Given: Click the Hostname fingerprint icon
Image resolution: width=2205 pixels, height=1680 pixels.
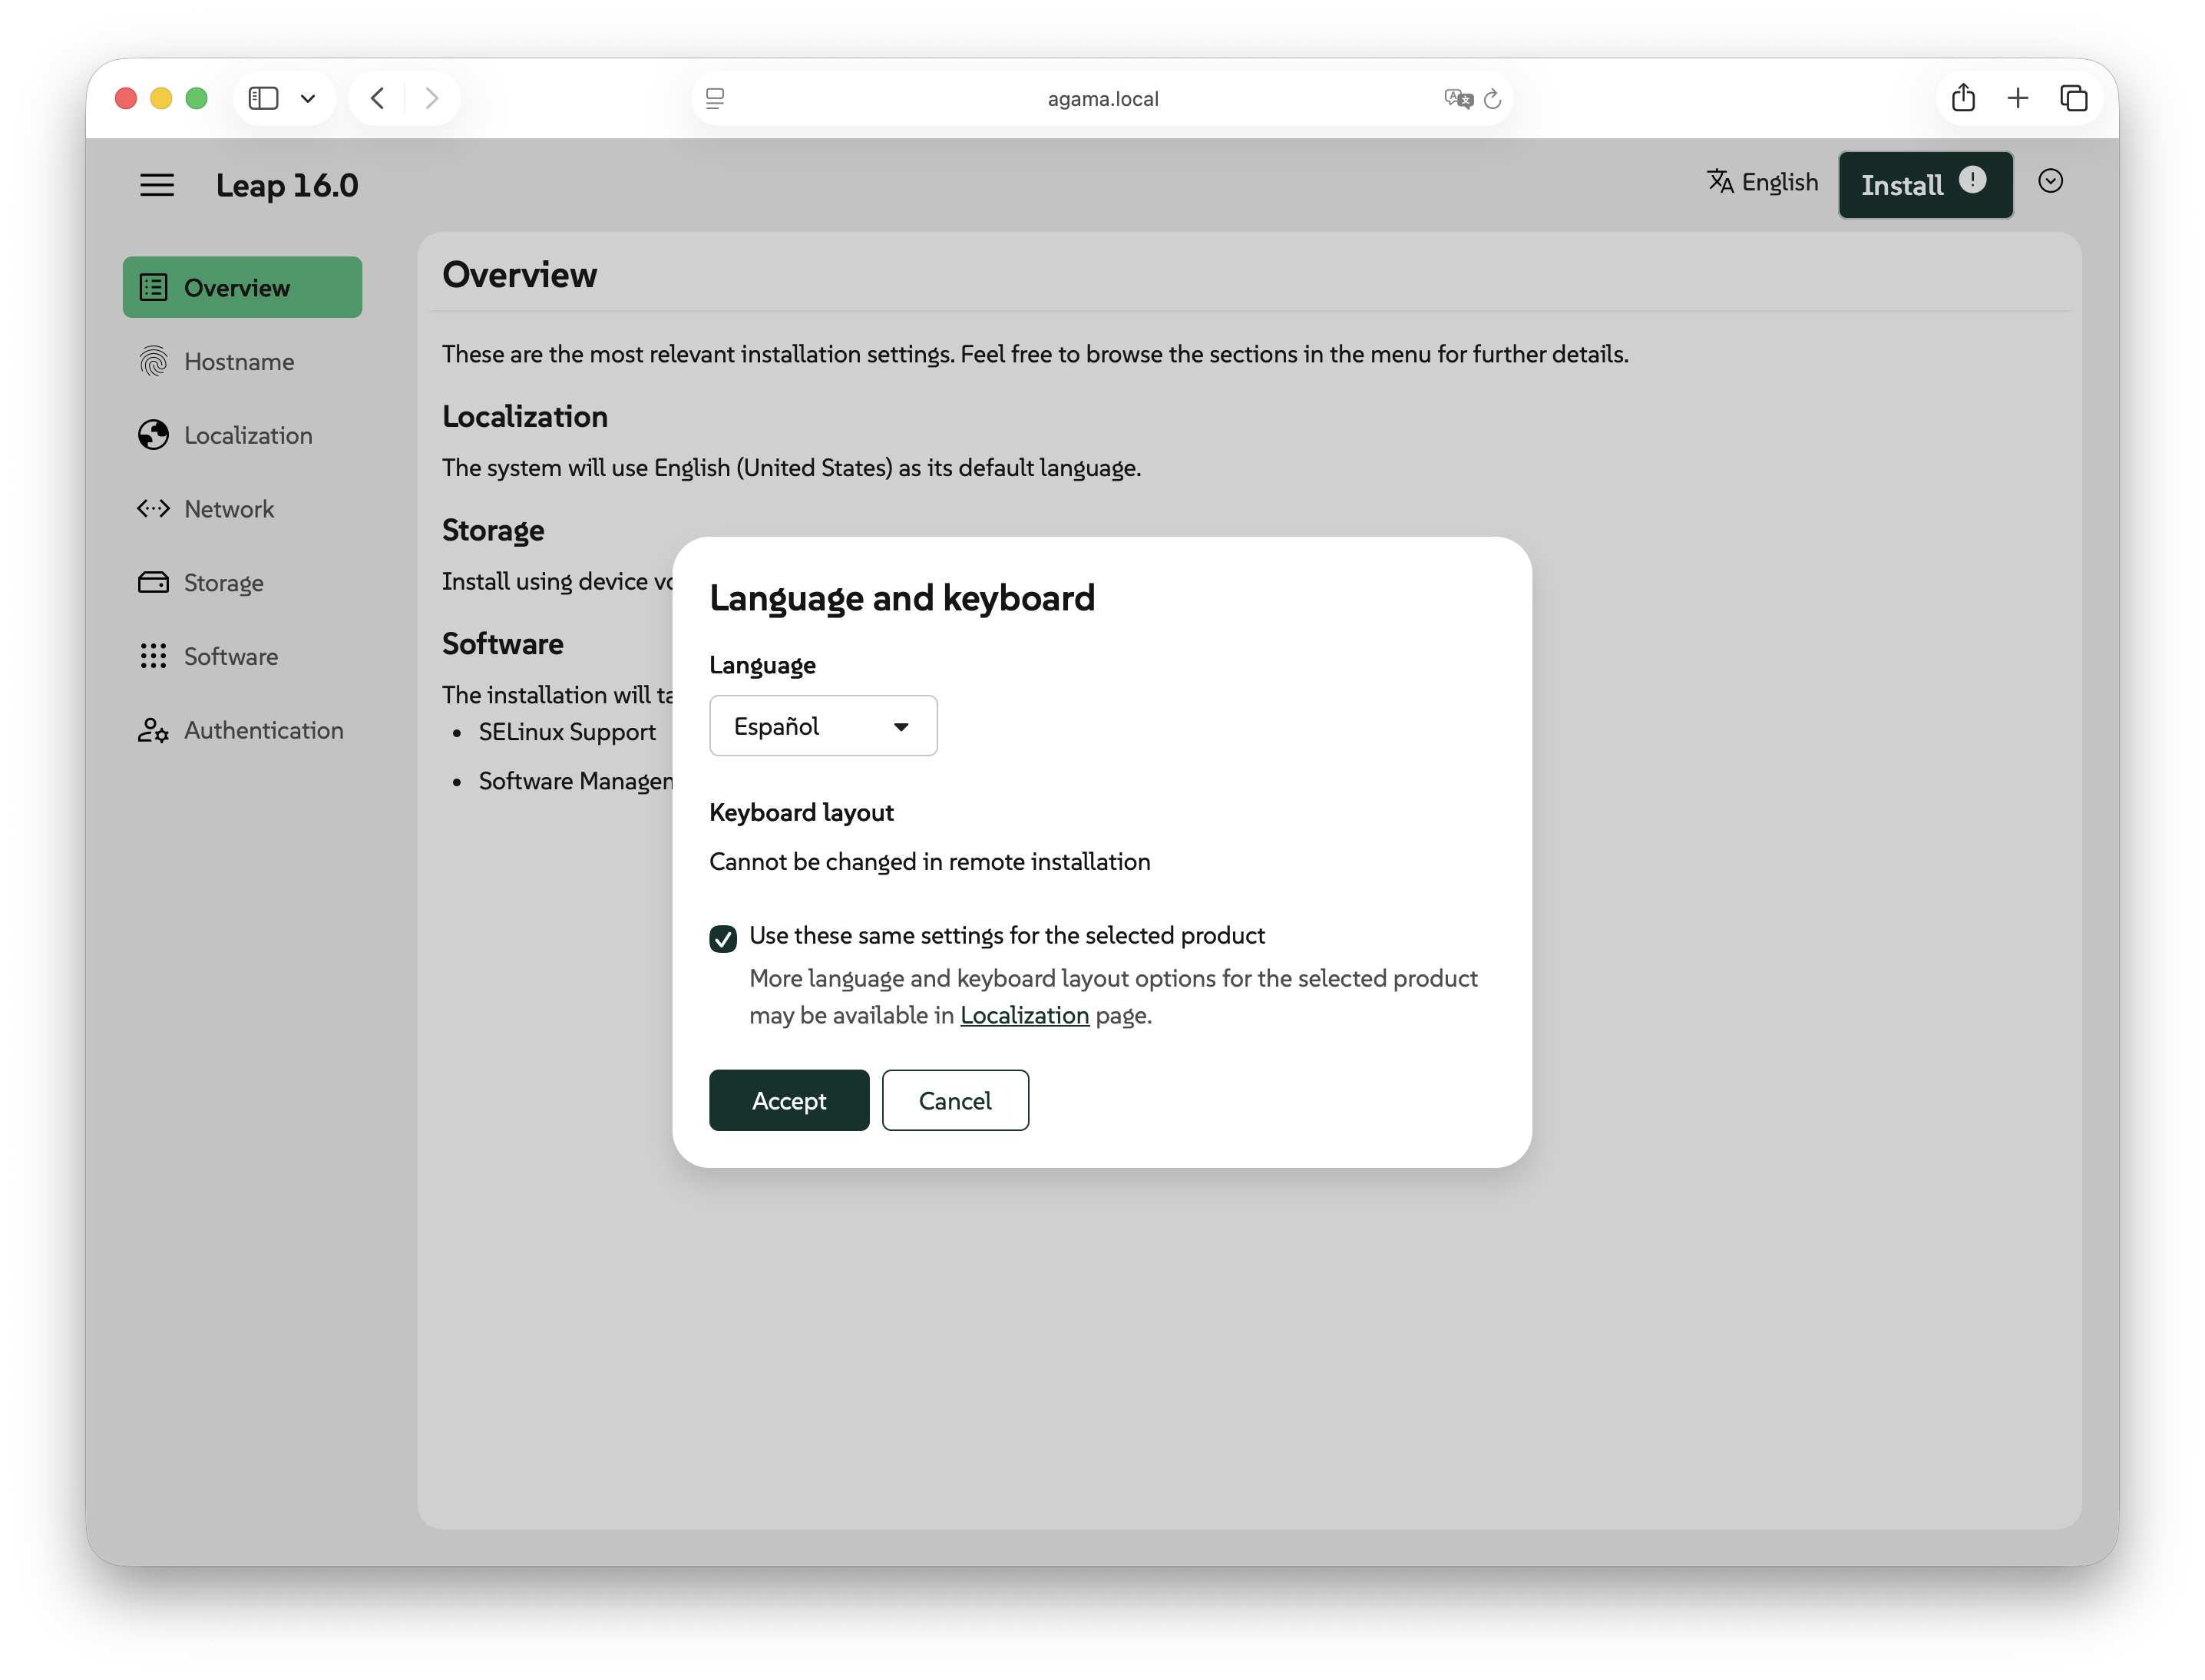Looking at the screenshot, I should pos(153,361).
